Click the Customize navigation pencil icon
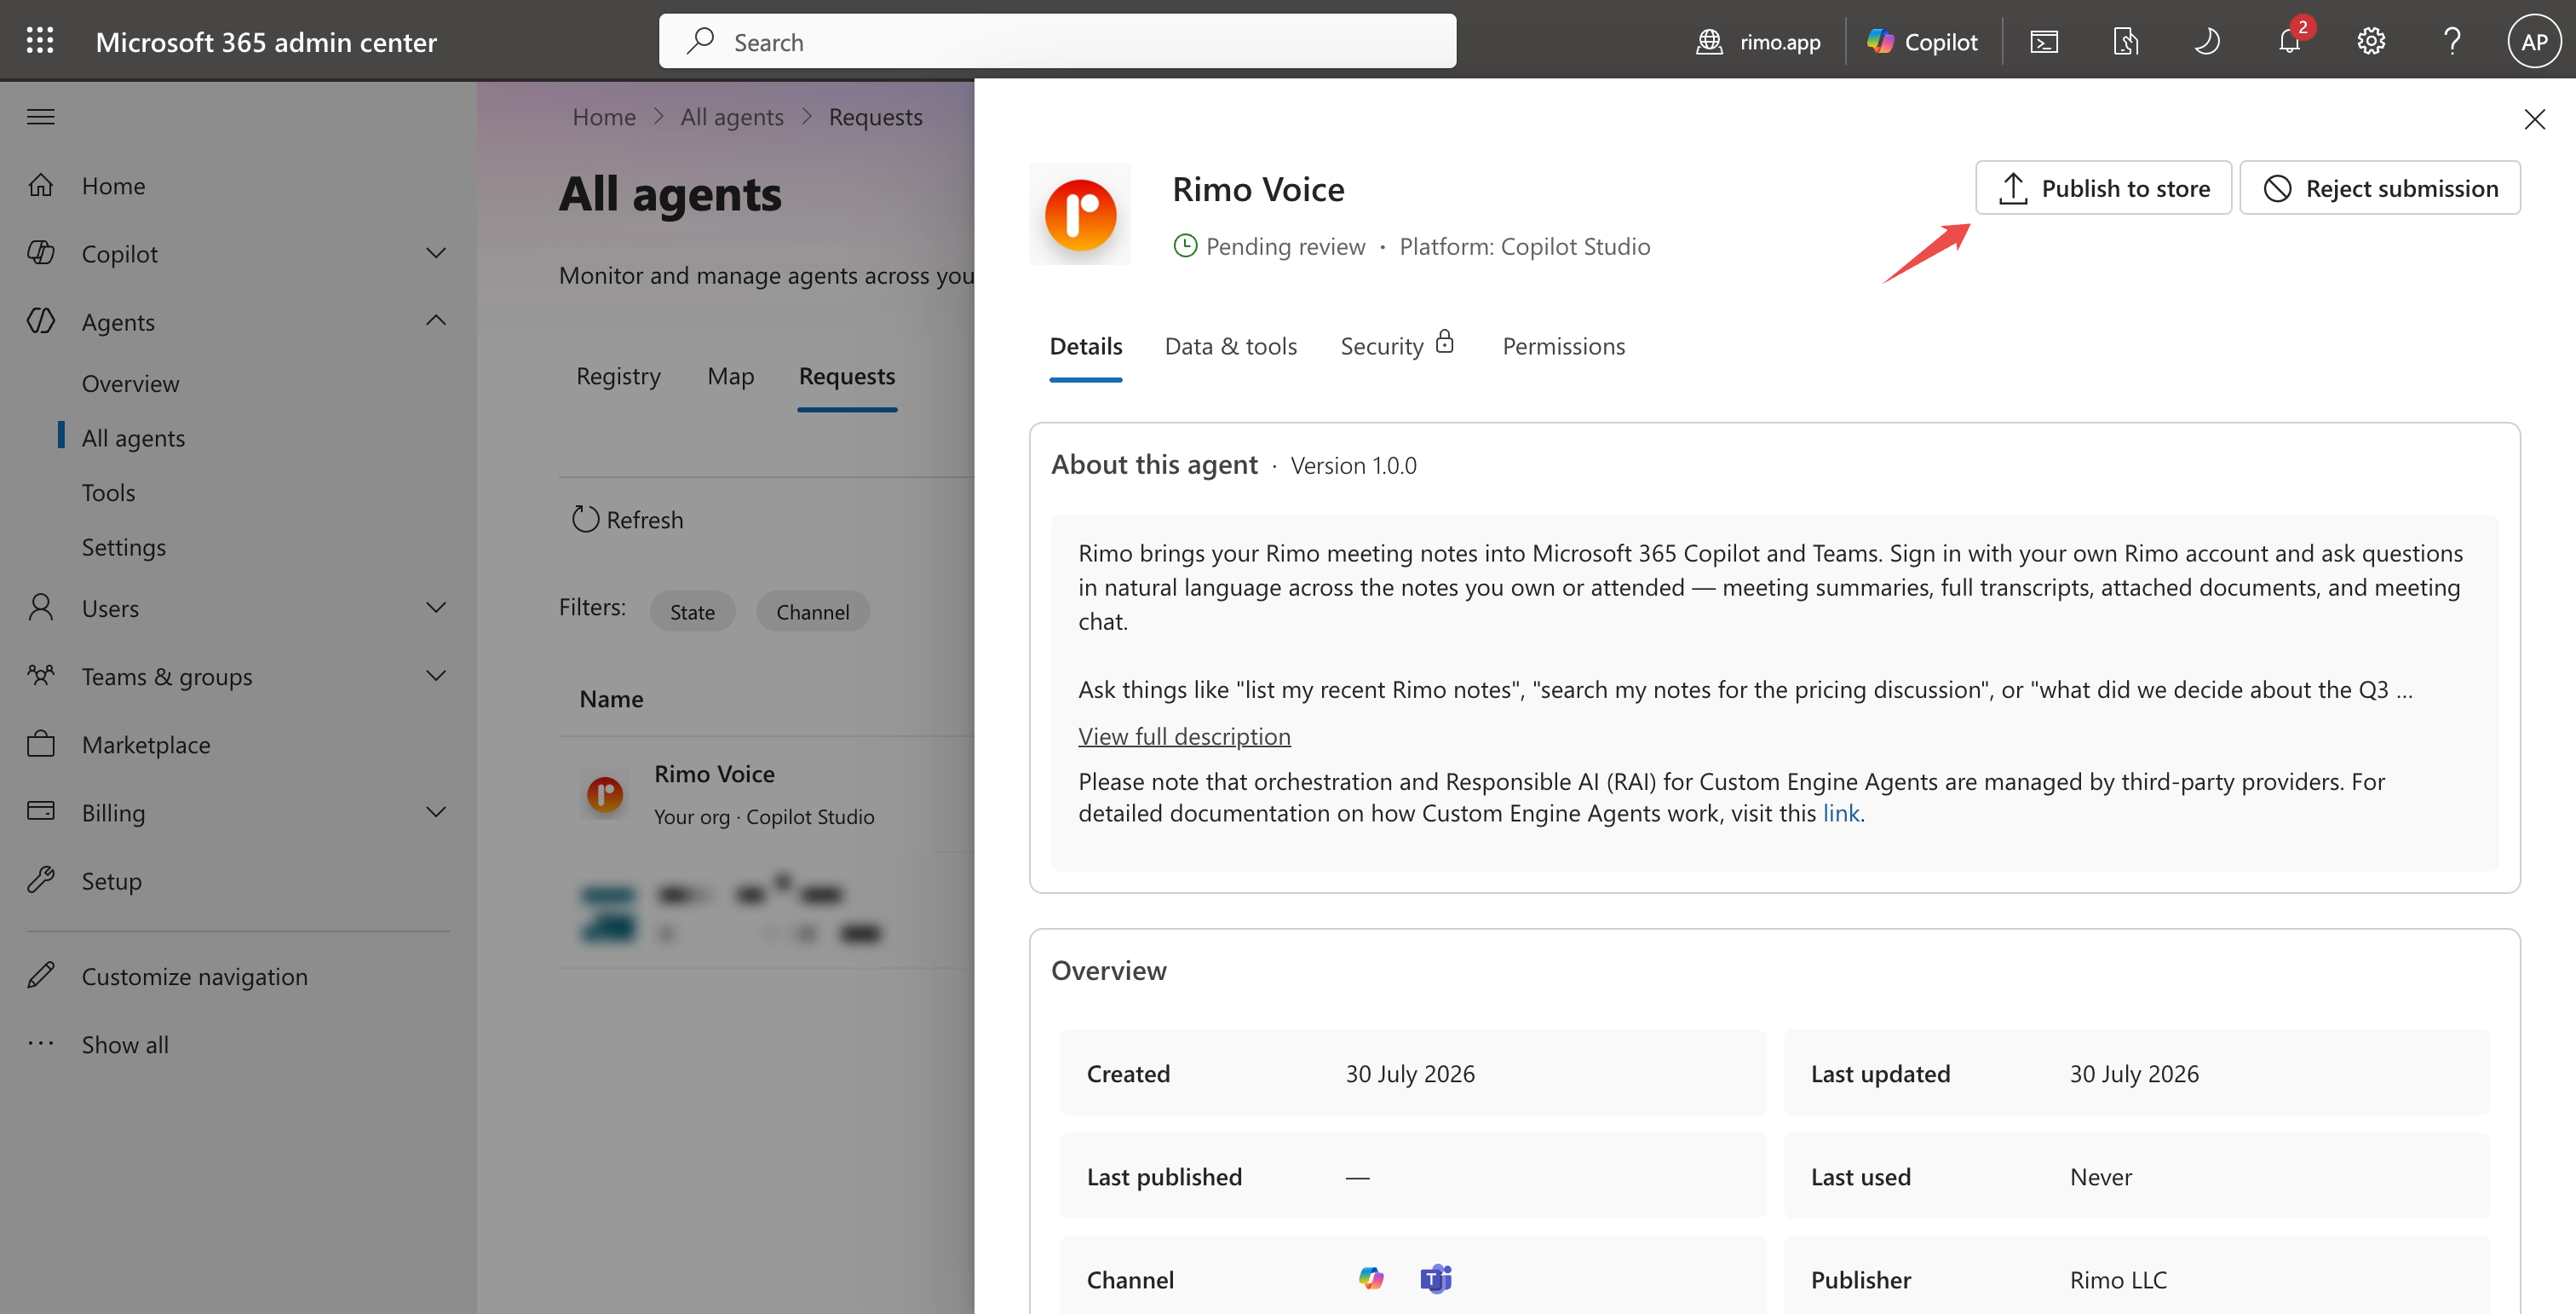The image size is (2576, 1314). [41, 975]
